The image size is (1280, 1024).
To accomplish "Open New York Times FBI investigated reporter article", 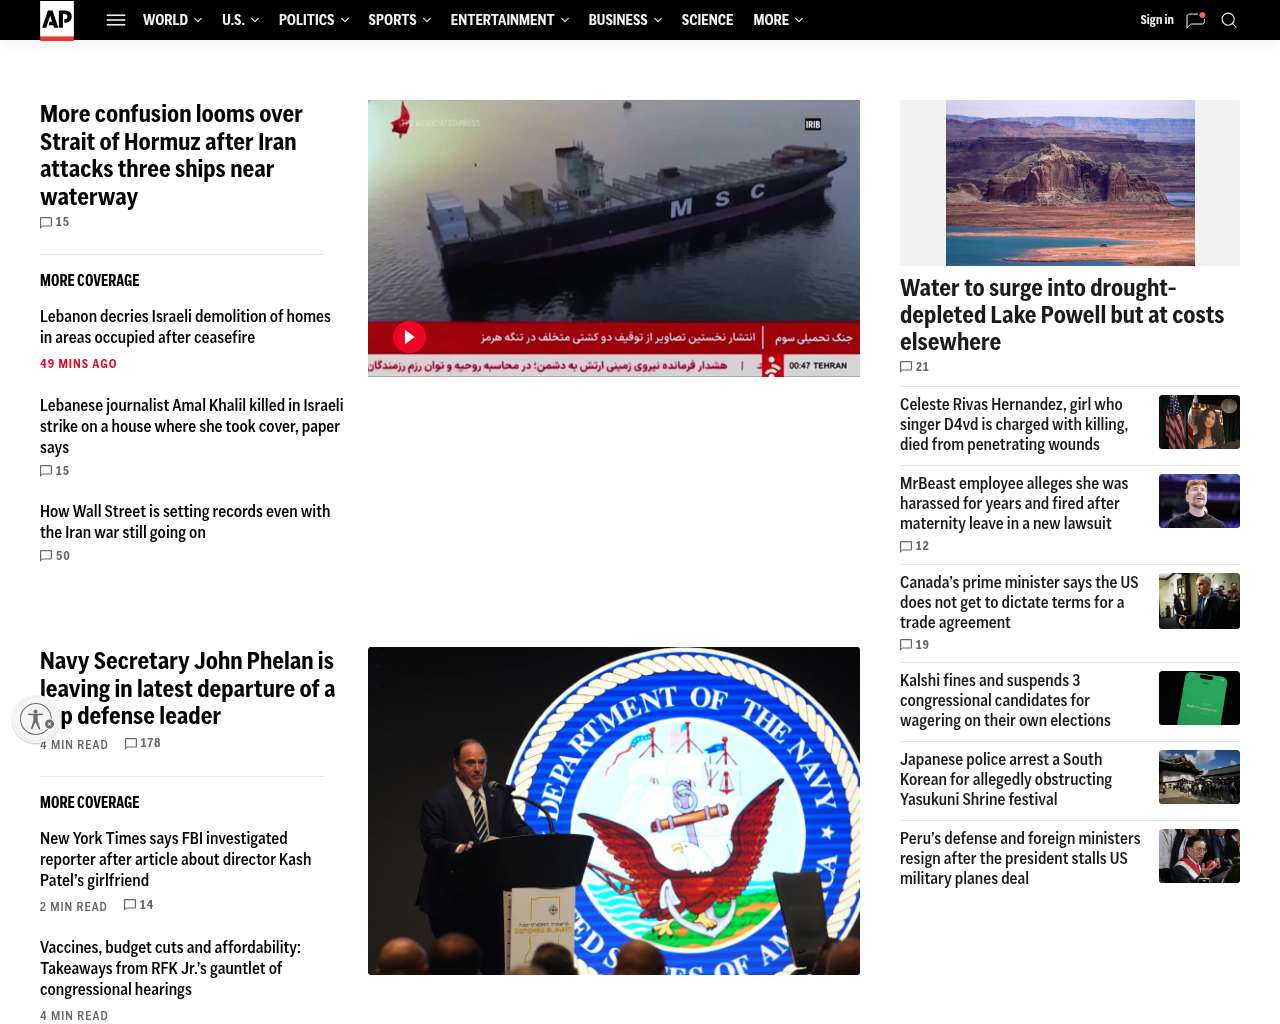I will click(x=176, y=859).
